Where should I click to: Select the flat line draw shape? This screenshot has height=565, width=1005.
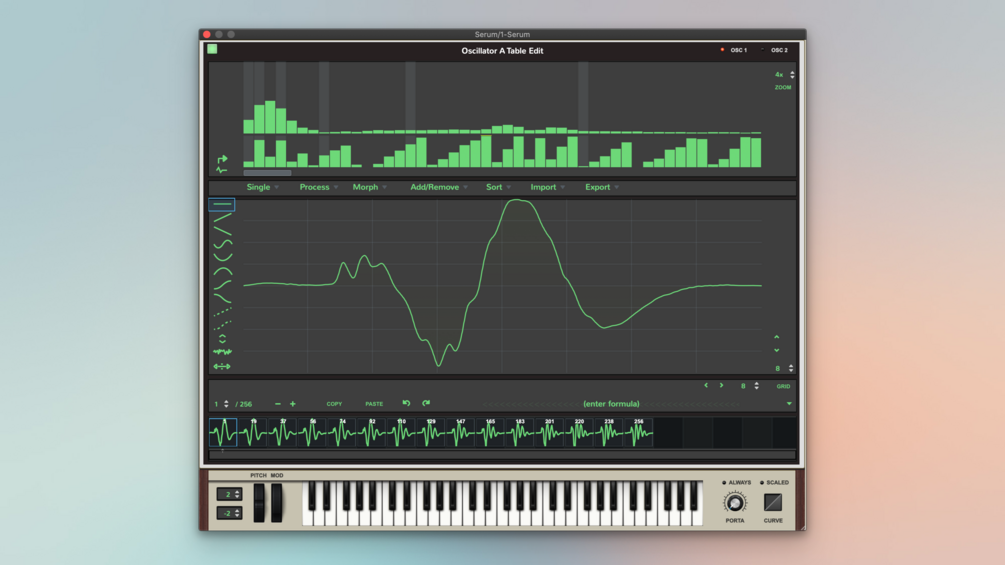pos(222,204)
